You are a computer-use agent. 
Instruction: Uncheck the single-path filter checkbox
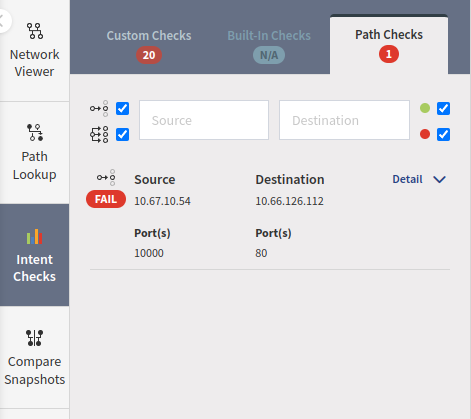pos(122,108)
